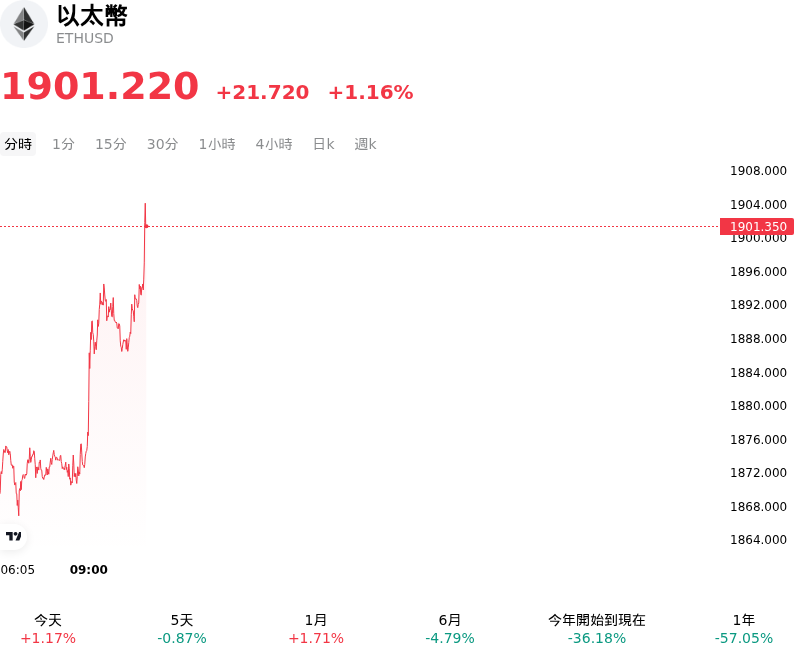
Task: Select the 今天 +1.17% performance period
Action: [48, 629]
